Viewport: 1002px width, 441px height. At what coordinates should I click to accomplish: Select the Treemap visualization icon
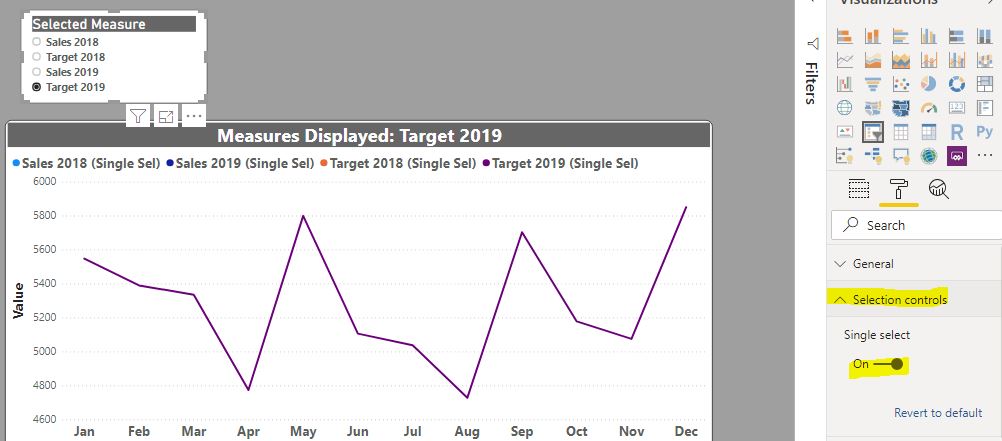(985, 84)
